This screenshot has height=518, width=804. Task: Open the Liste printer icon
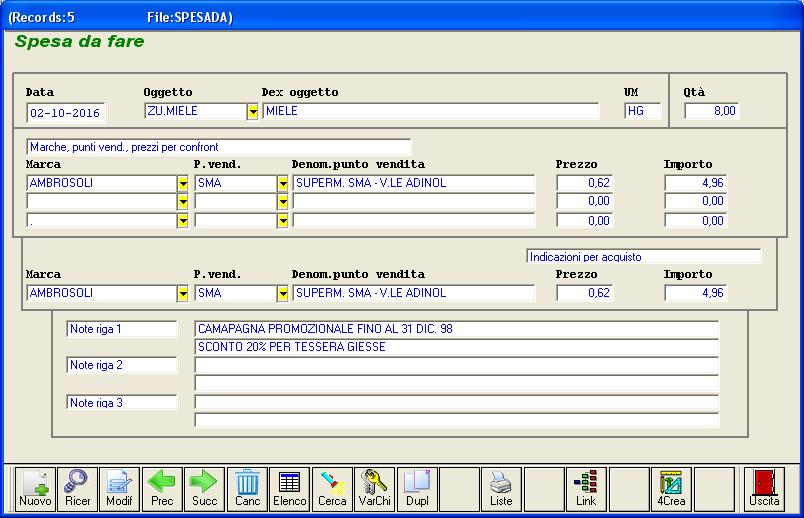click(501, 489)
